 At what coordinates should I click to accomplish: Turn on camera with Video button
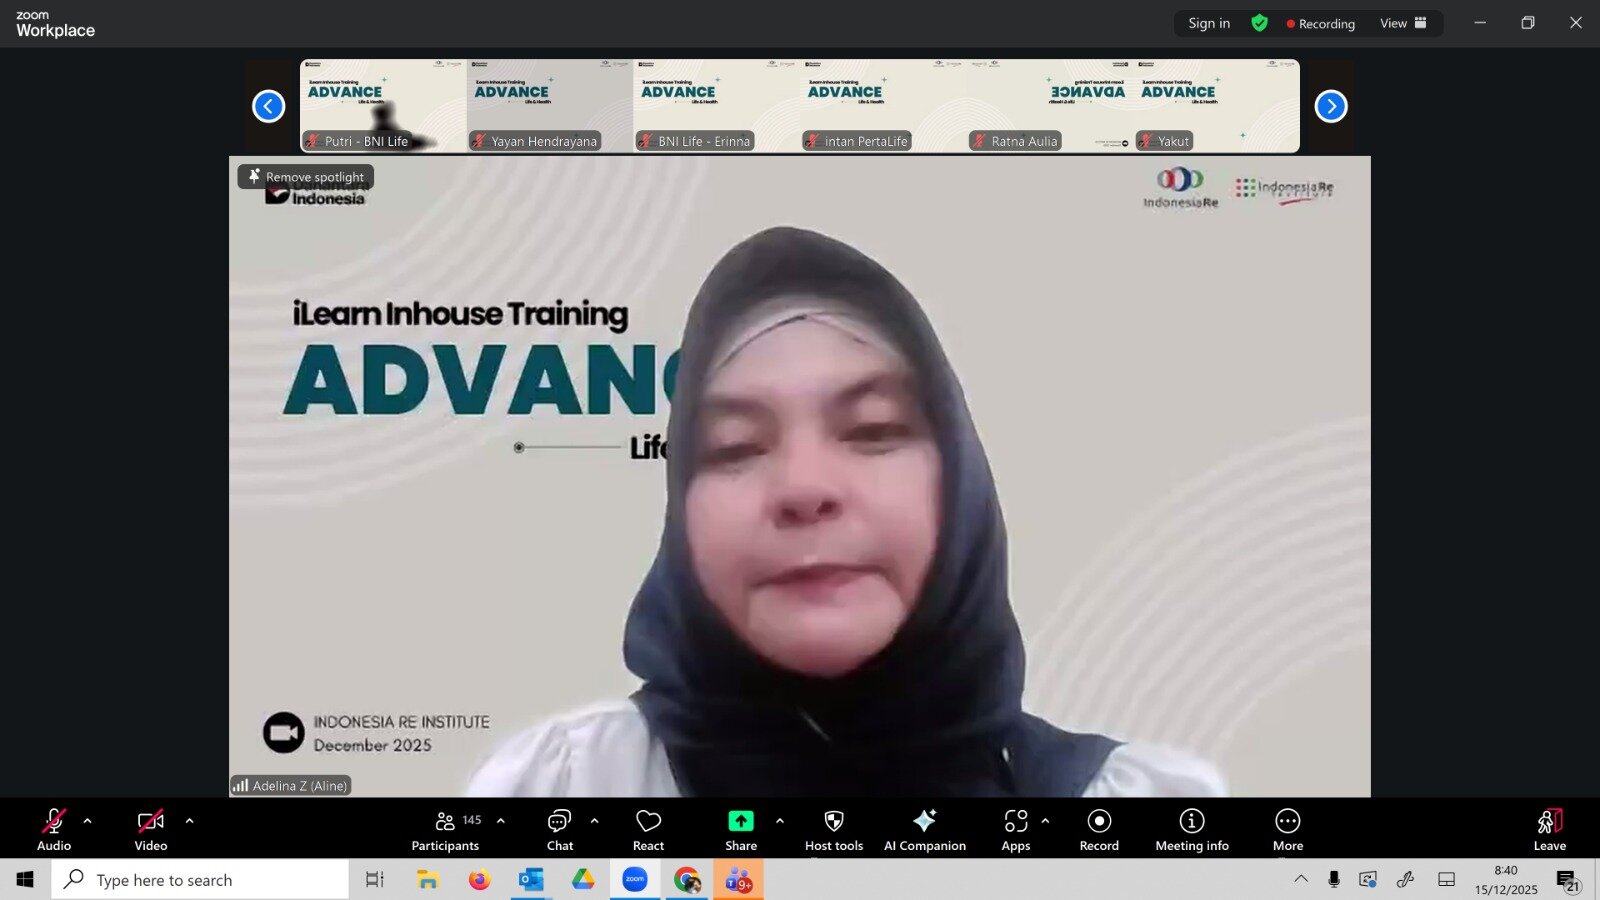[151, 829]
